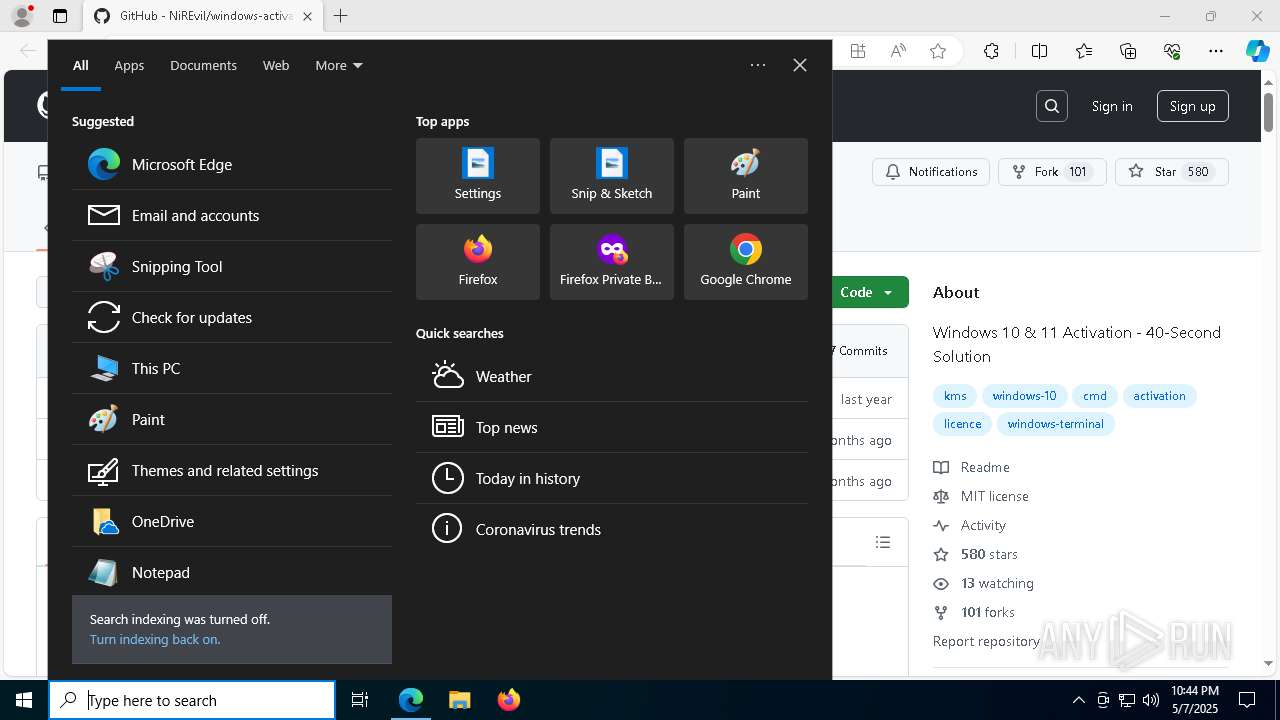Select the kms topic tag
Viewport: 1280px width, 720px height.
point(955,396)
